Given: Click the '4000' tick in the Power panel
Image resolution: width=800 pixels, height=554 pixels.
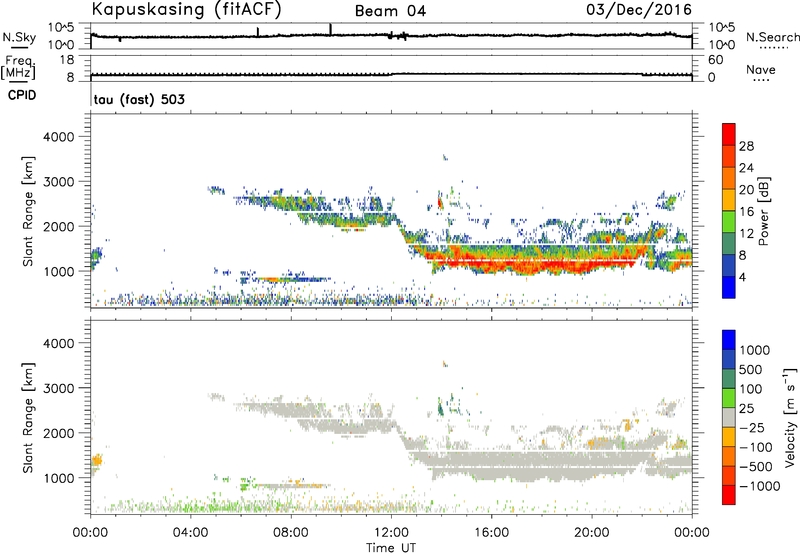Looking at the screenshot, I should (59, 137).
